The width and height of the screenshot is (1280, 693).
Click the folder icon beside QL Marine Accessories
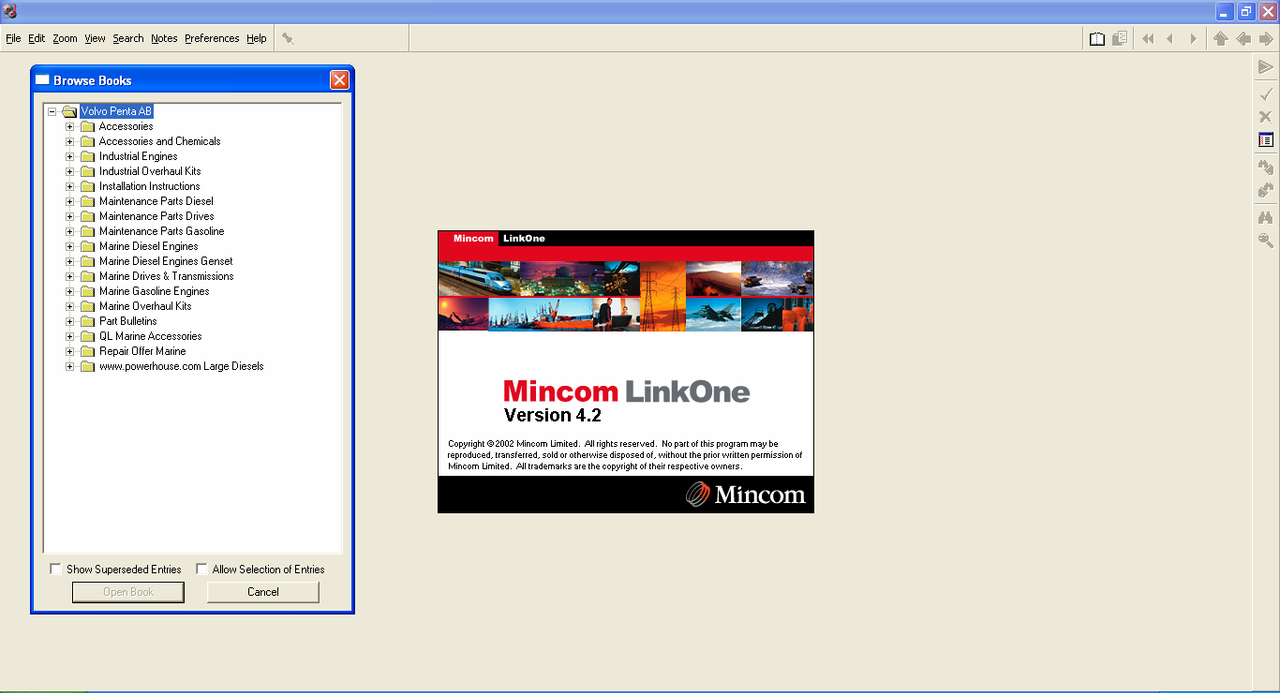87,337
